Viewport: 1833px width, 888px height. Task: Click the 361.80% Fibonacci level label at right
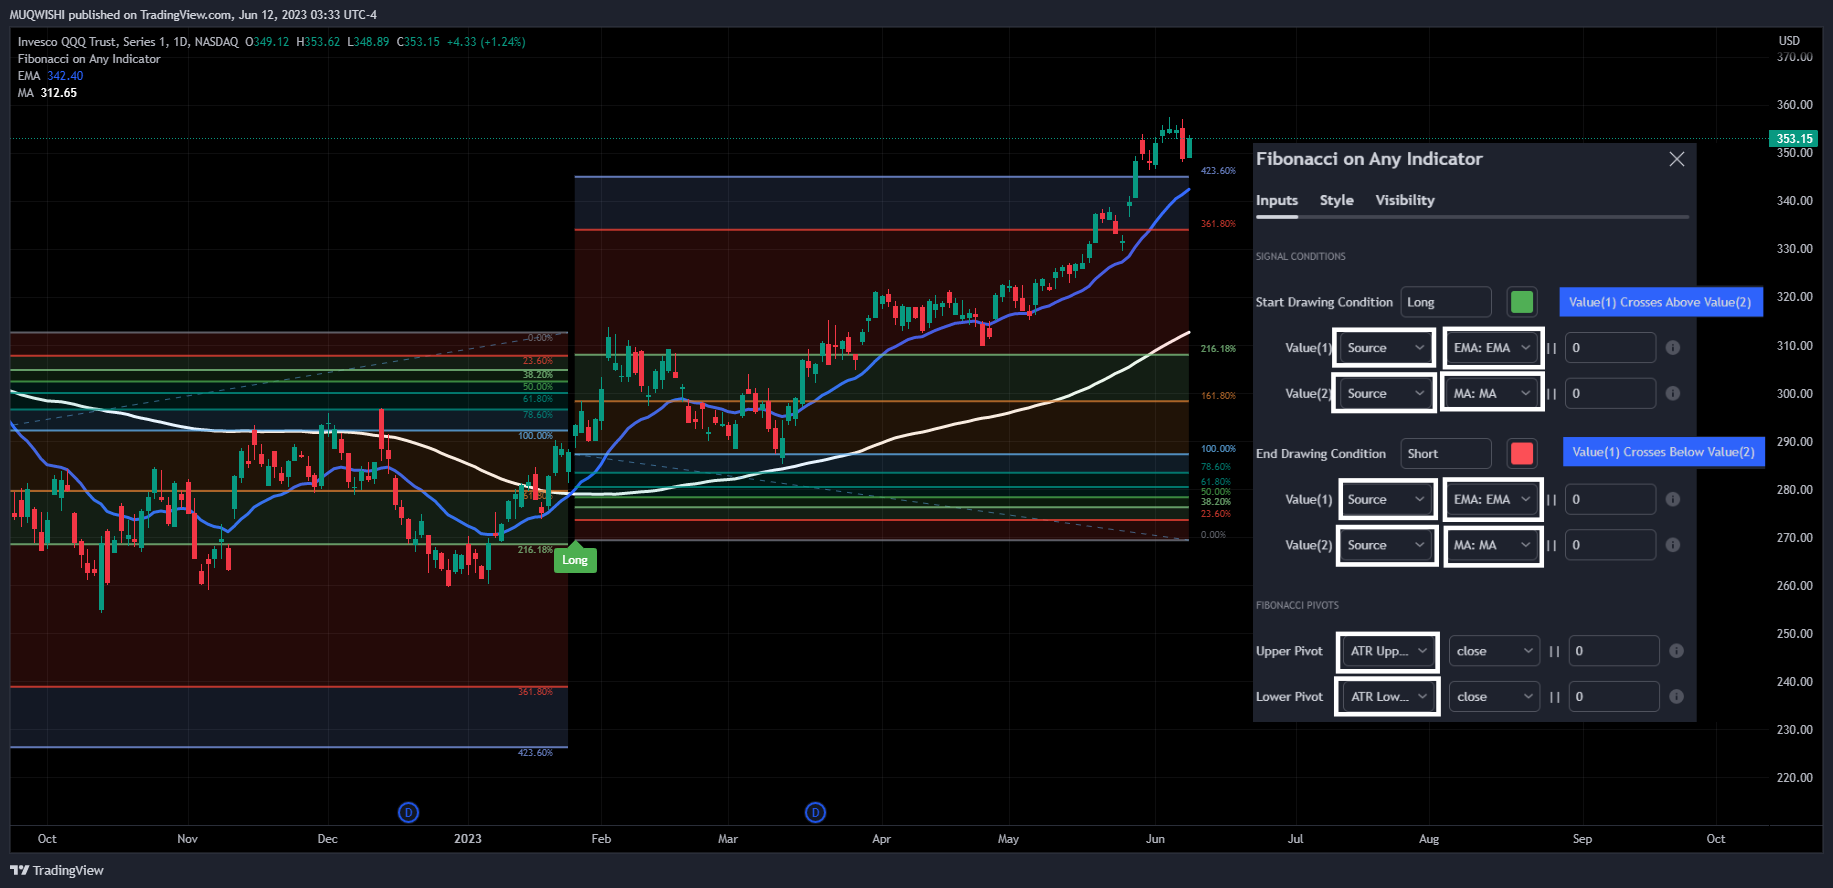(x=1218, y=224)
